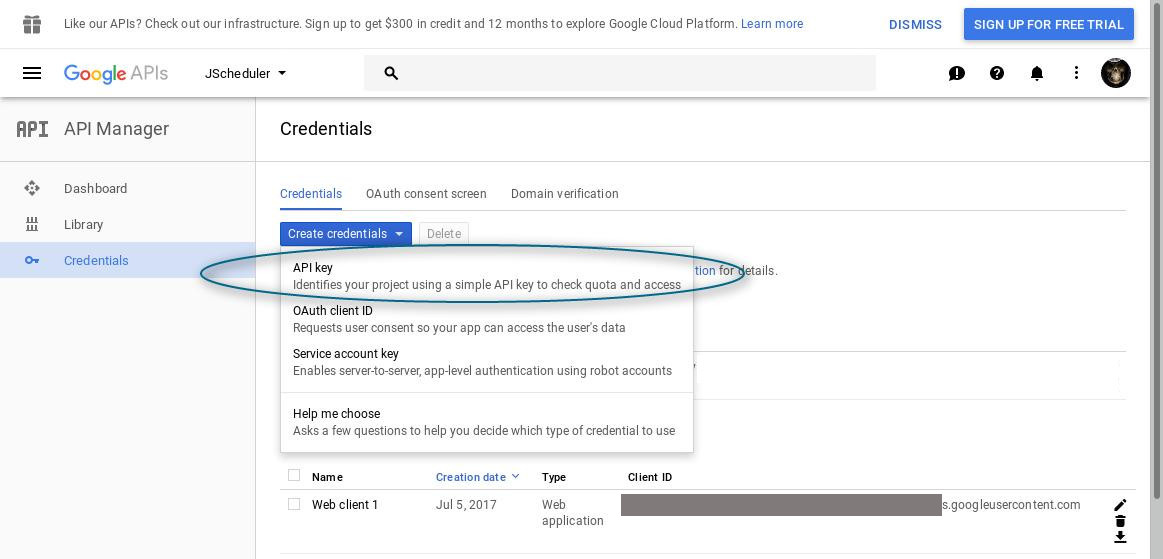The width and height of the screenshot is (1163, 559).
Task: Select the API key menu option
Action: click(x=487, y=276)
